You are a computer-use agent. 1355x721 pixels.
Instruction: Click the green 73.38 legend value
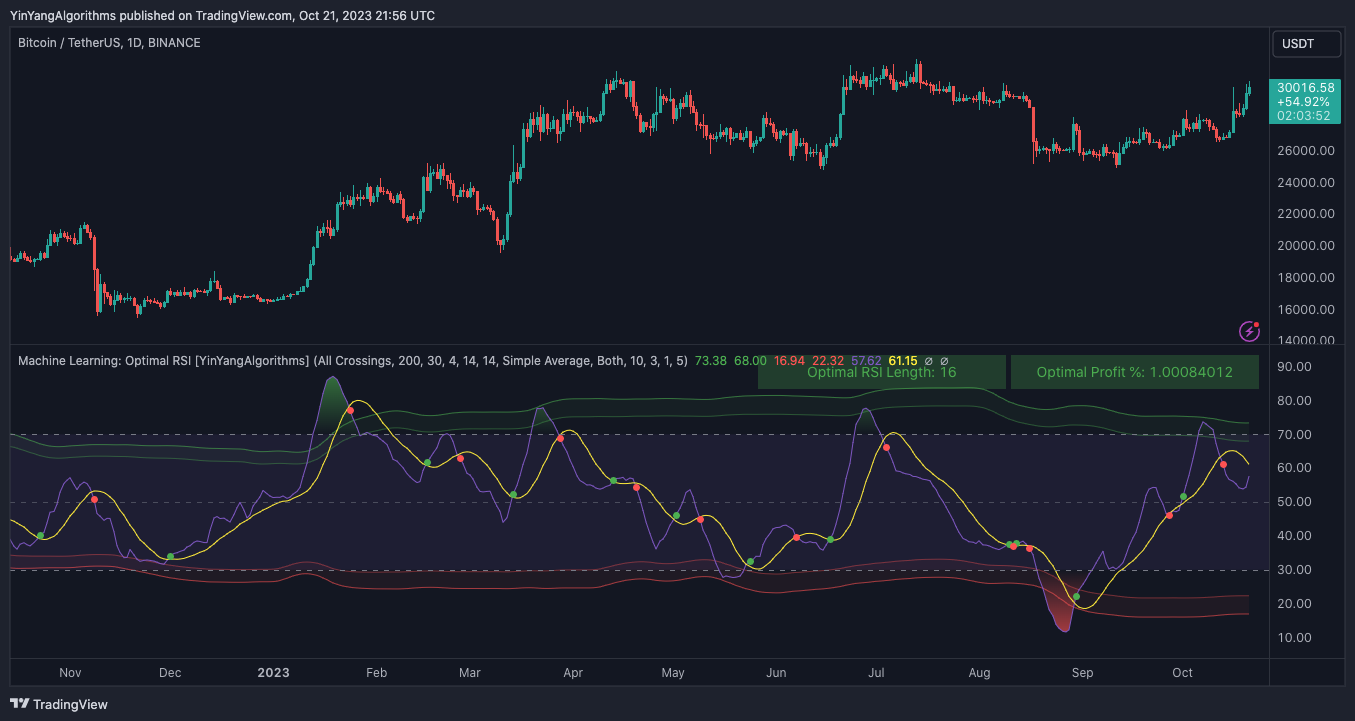click(x=711, y=360)
